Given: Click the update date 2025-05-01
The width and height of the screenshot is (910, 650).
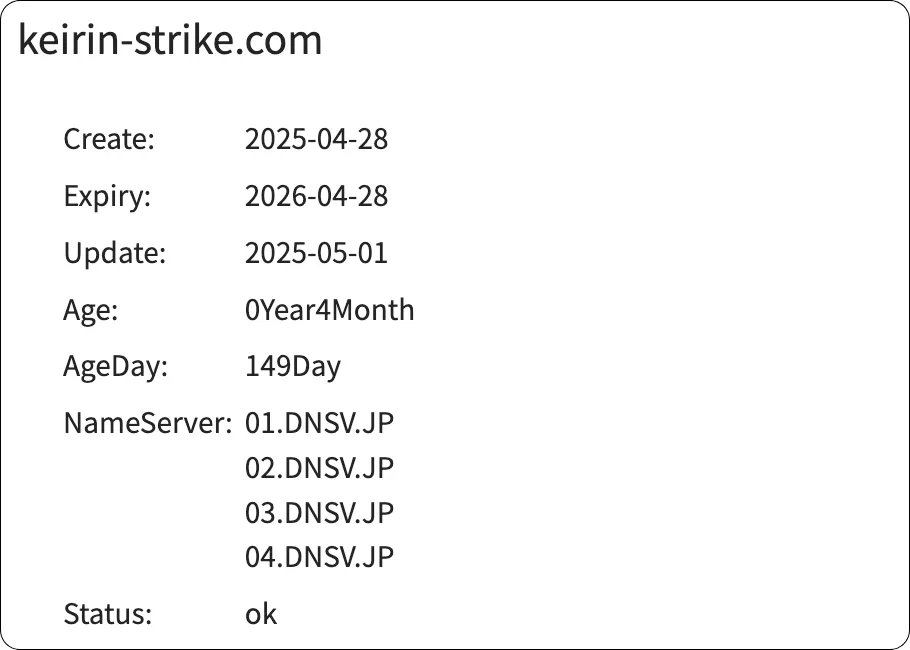Looking at the screenshot, I should [x=317, y=253].
